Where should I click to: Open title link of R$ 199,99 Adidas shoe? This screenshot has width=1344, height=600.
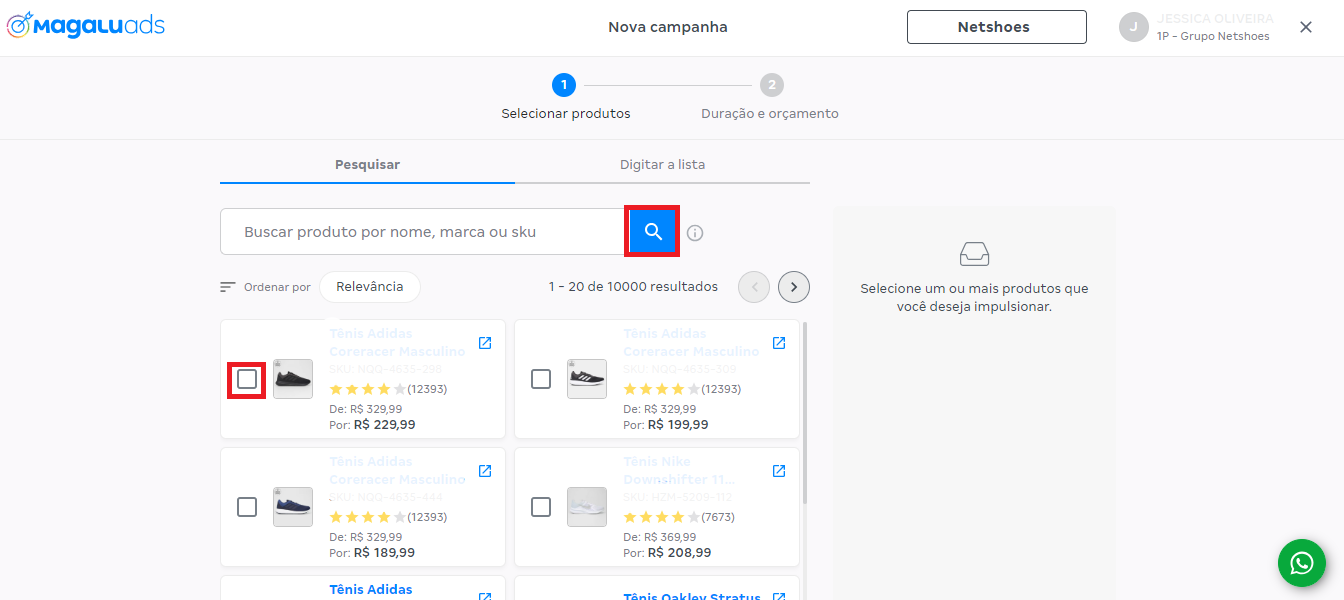pos(691,342)
